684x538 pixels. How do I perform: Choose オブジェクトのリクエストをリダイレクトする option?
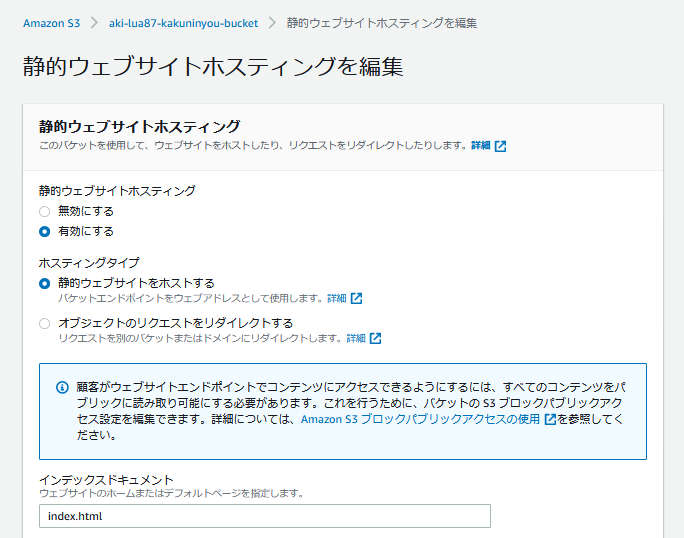pyautogui.click(x=44, y=324)
